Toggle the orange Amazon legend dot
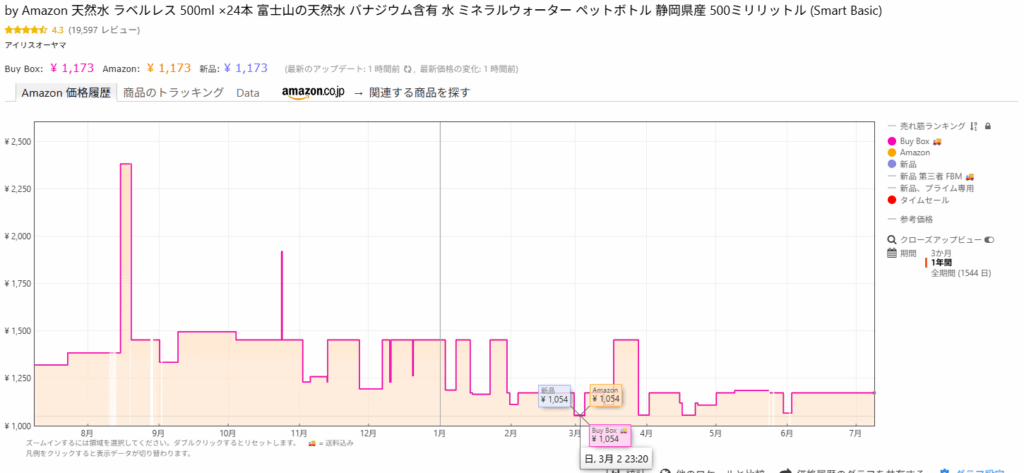The width and height of the screenshot is (1024, 473). [892, 153]
